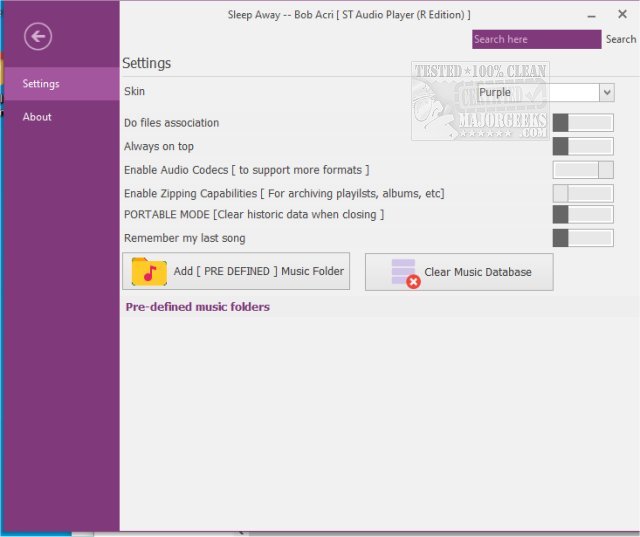Minimize the ST Audio Player window

point(591,16)
